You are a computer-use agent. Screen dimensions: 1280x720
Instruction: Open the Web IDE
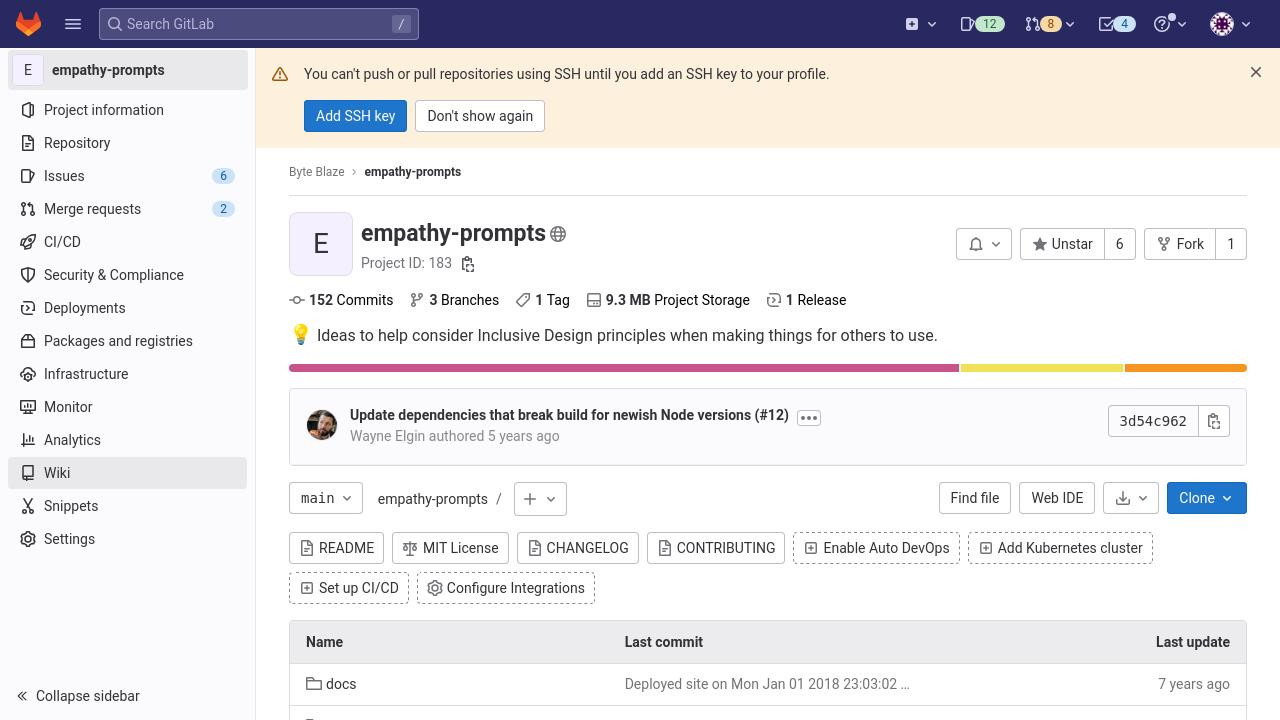coord(1057,498)
